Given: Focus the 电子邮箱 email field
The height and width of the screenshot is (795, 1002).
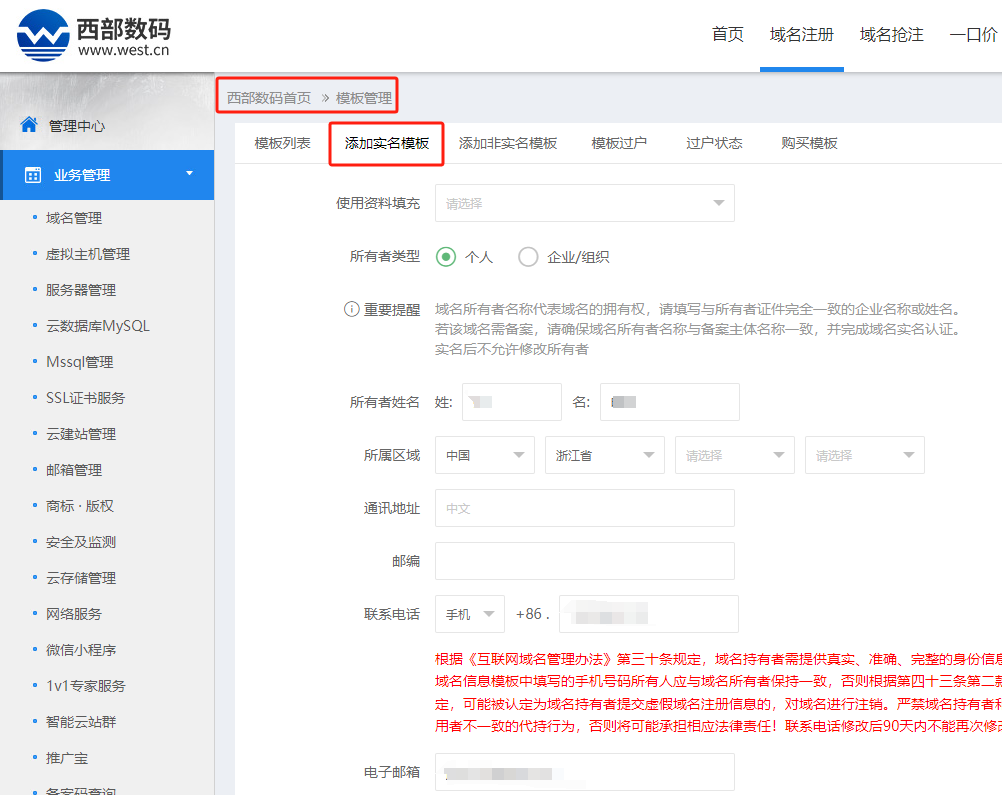Looking at the screenshot, I should (x=585, y=772).
